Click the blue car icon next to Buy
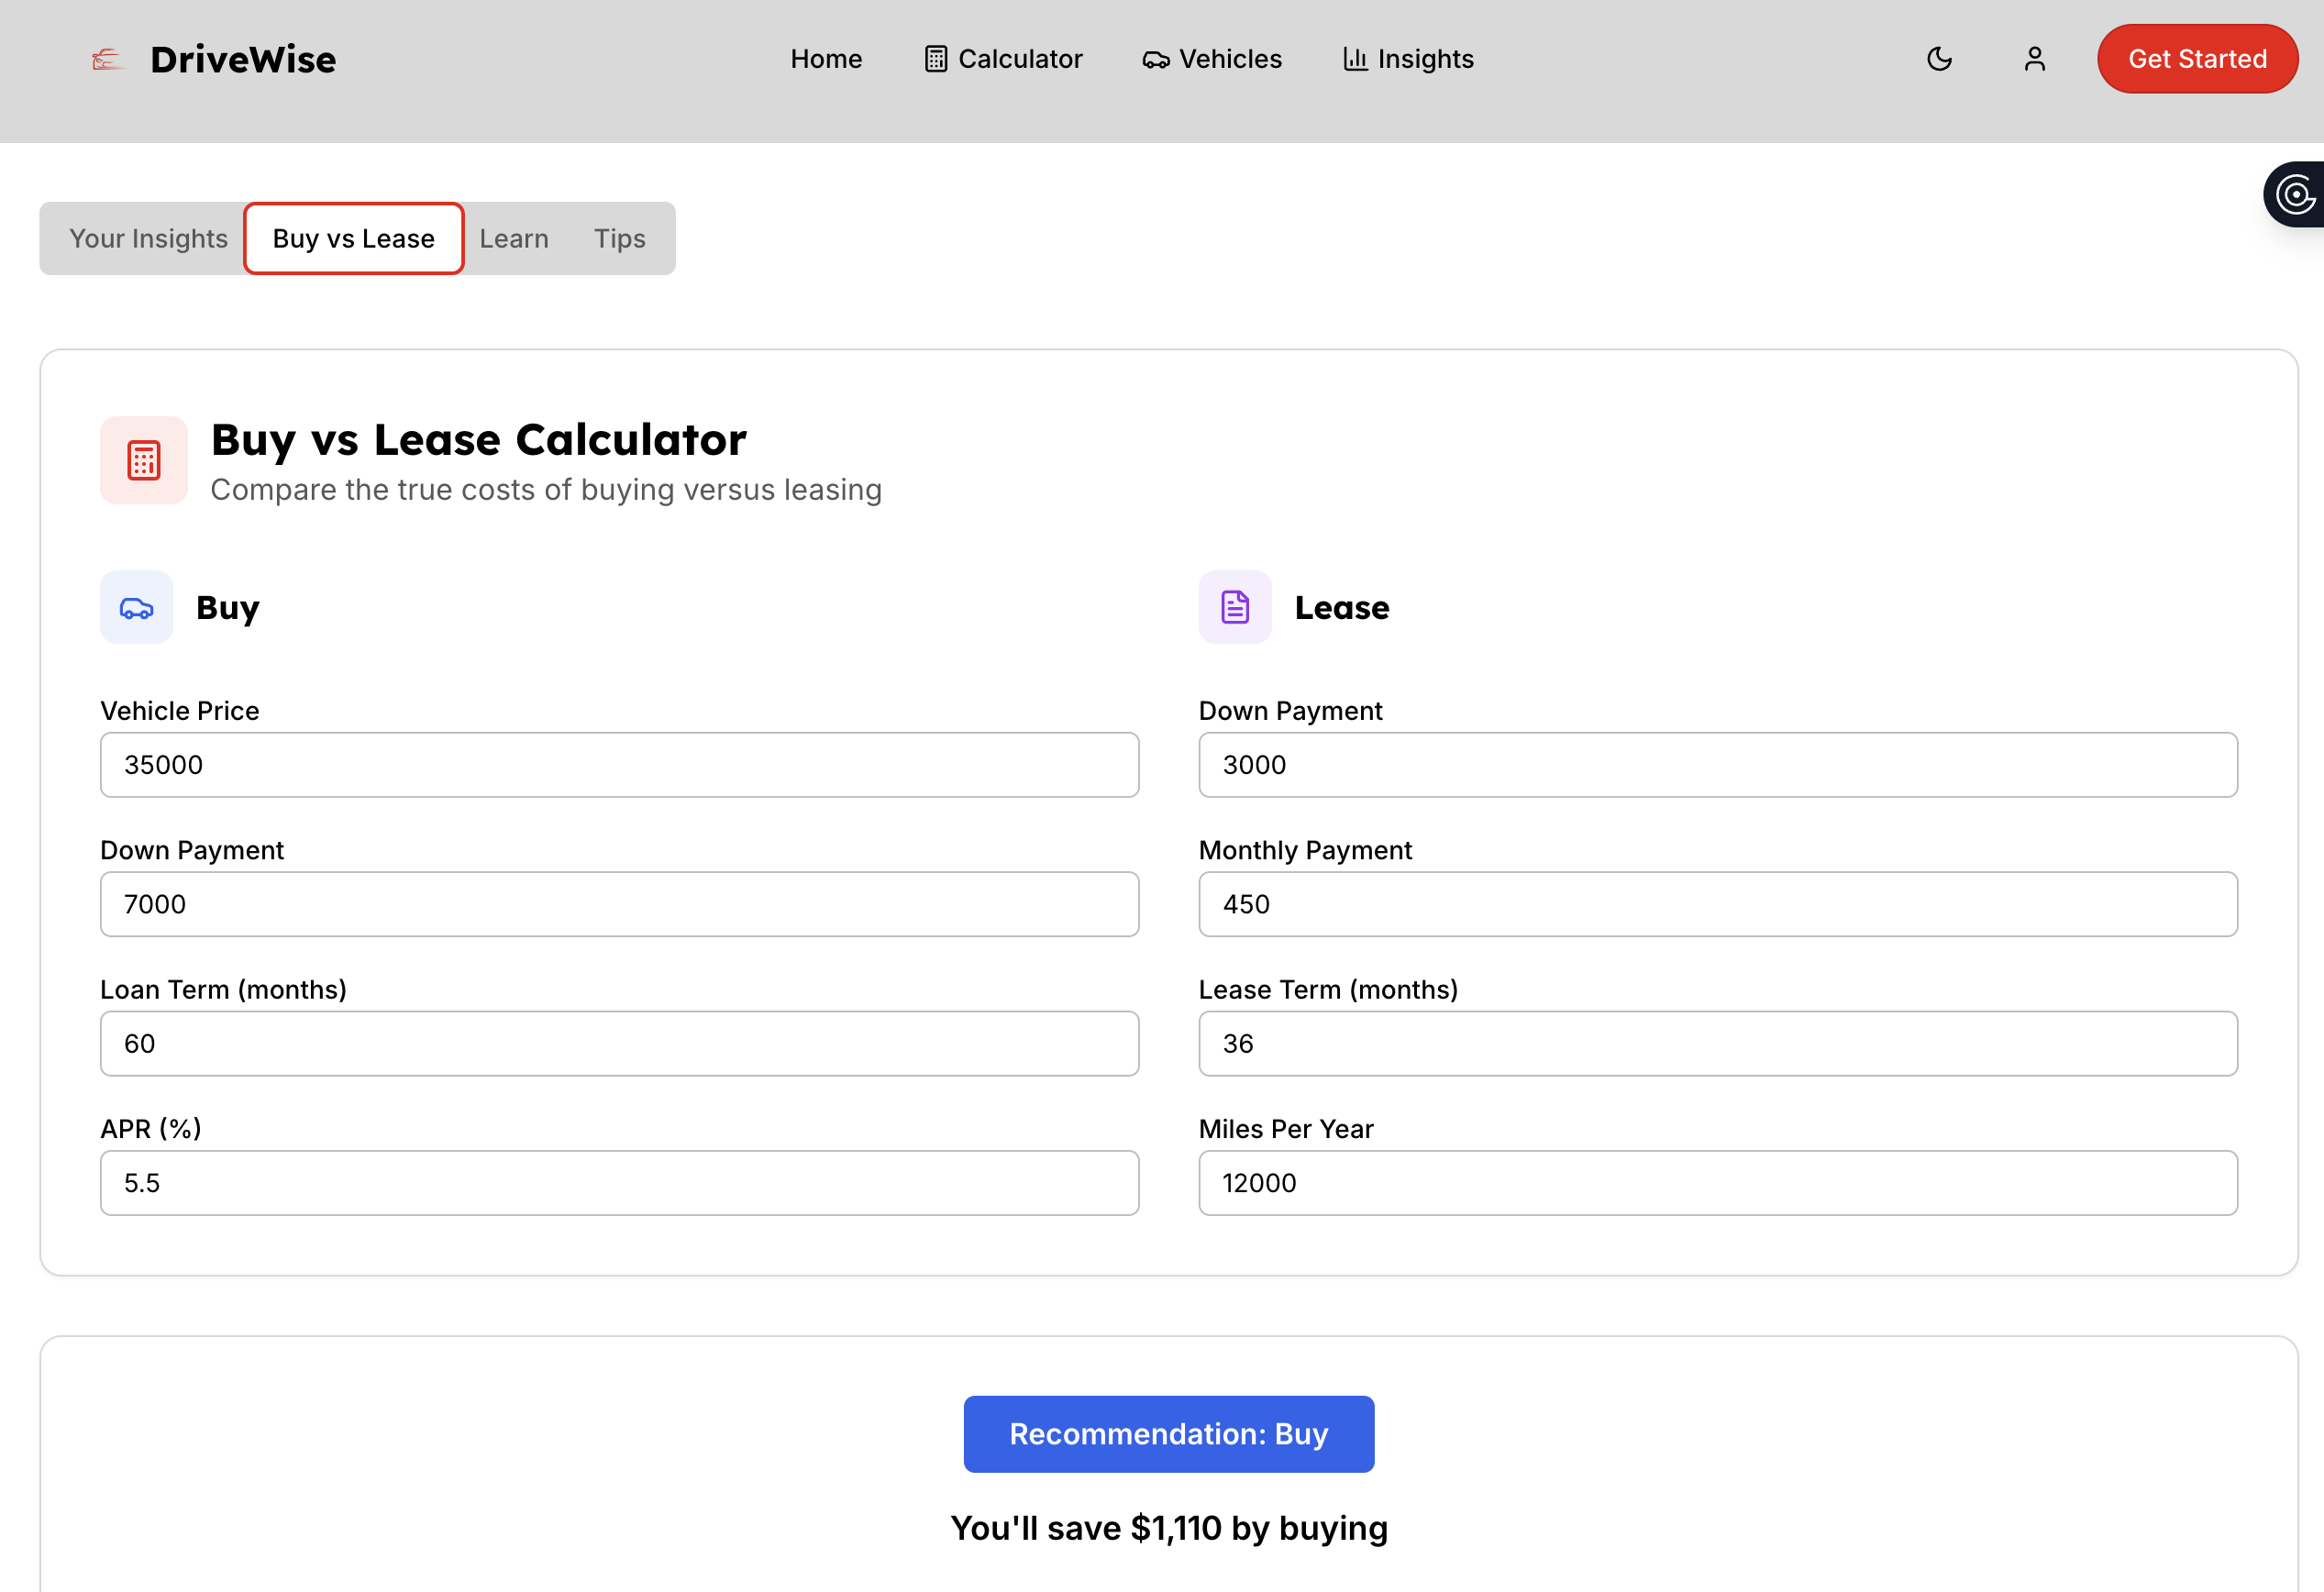This screenshot has width=2324, height=1592. coord(137,607)
